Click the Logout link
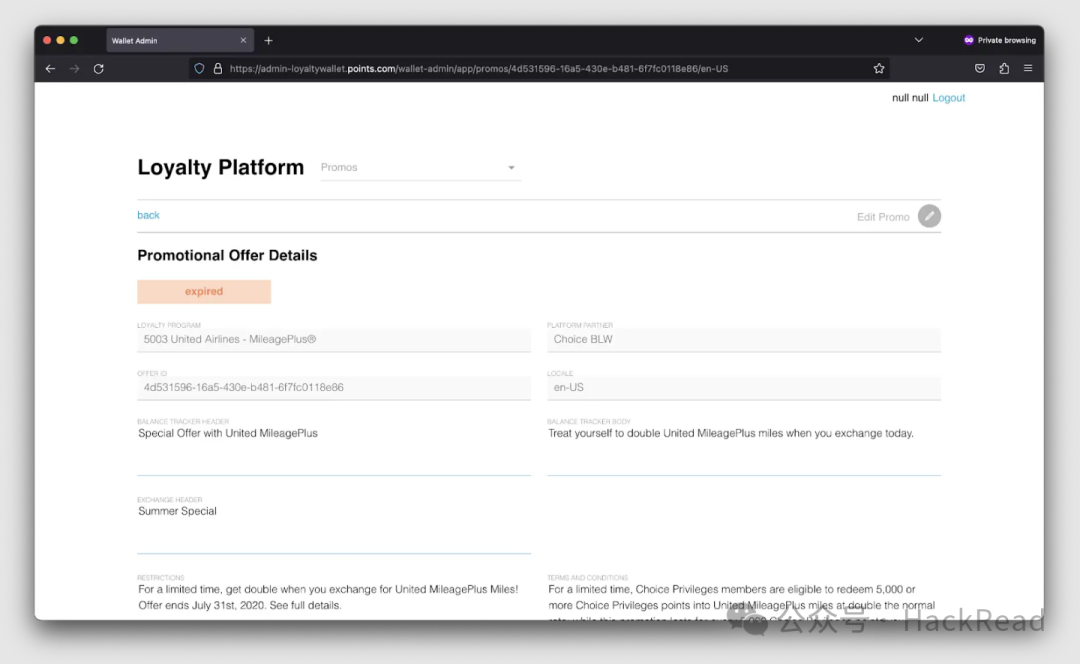Viewport: 1080px width, 664px height. 948,98
